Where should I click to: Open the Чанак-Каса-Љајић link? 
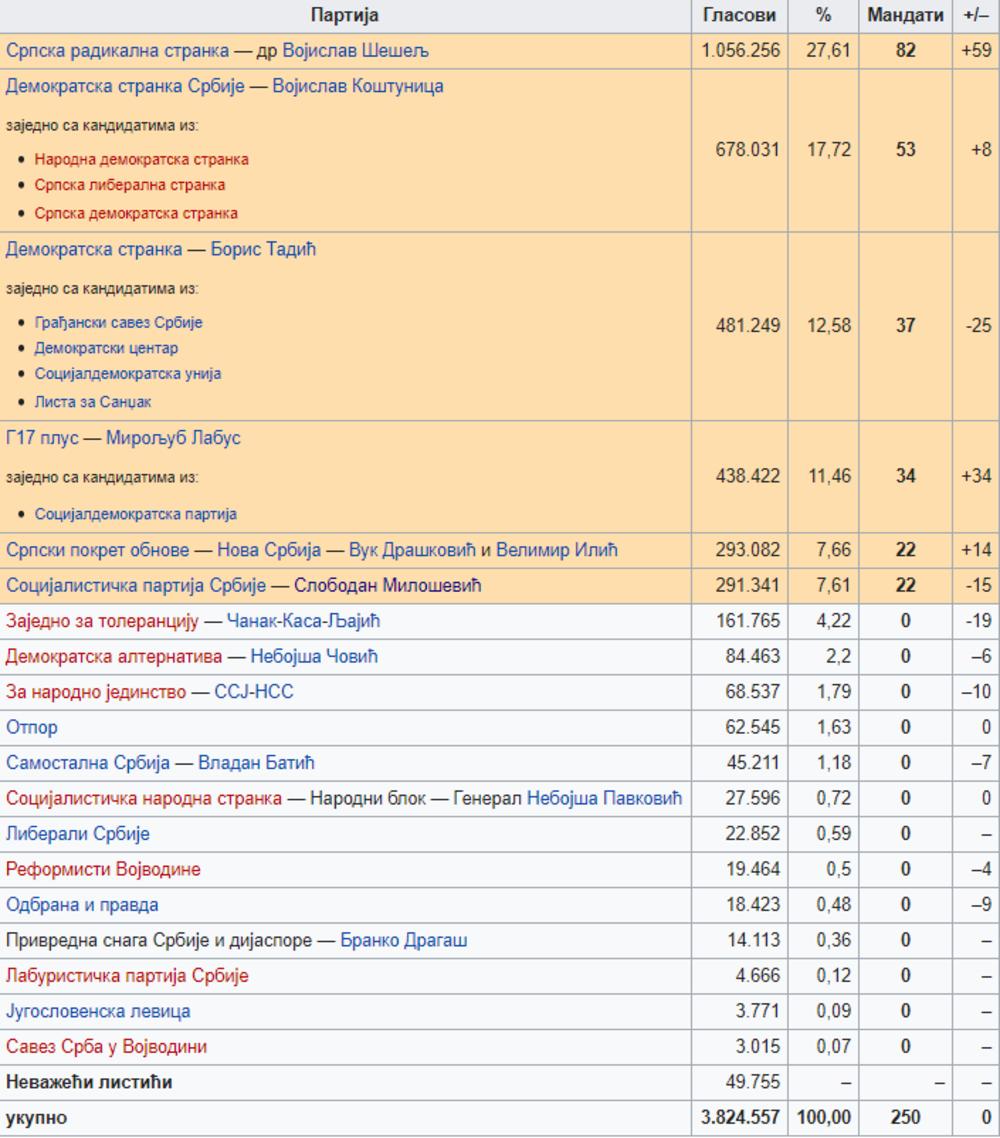[x=303, y=621]
